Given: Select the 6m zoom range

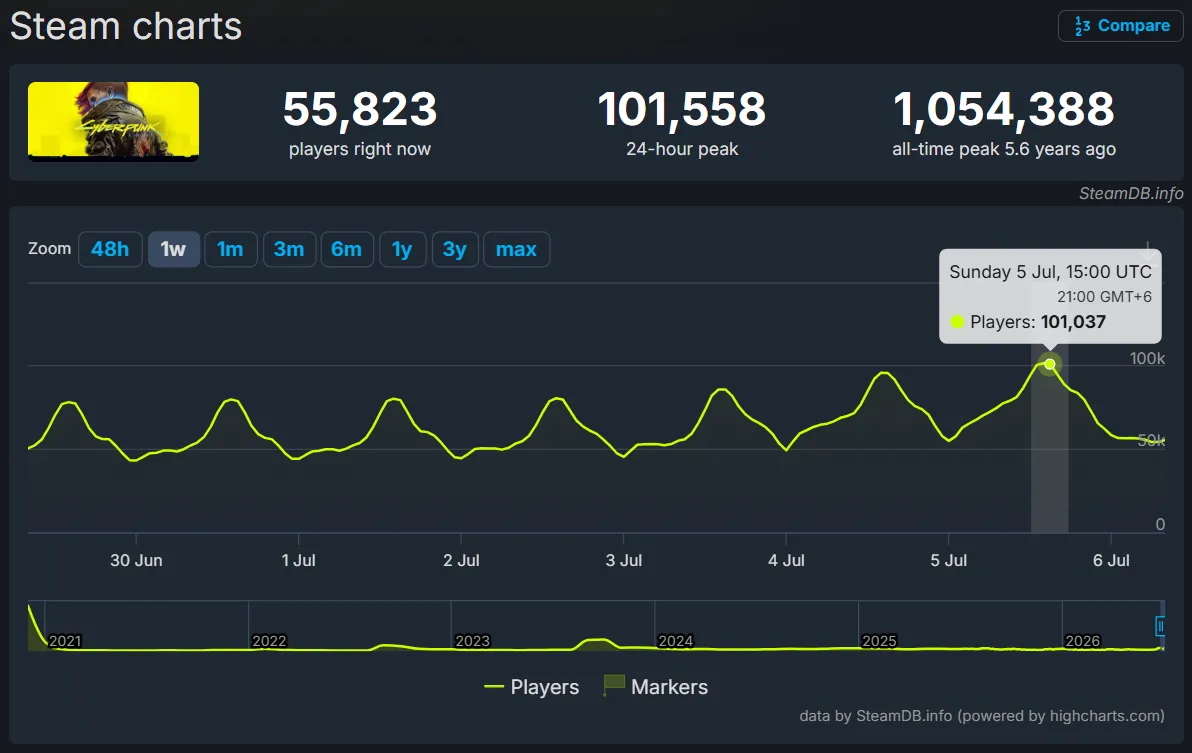Looking at the screenshot, I should (x=347, y=249).
